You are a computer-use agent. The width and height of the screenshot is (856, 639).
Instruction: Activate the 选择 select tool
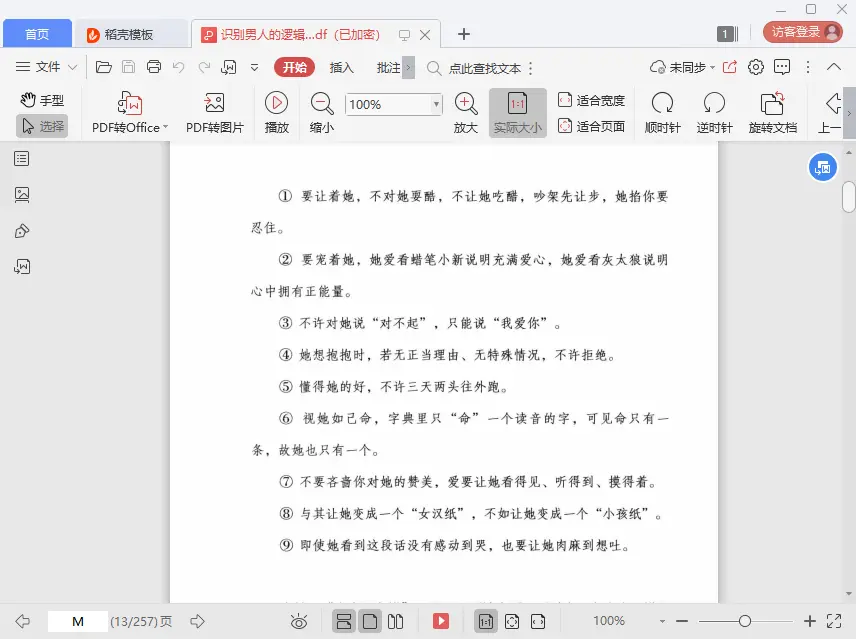(x=43, y=127)
